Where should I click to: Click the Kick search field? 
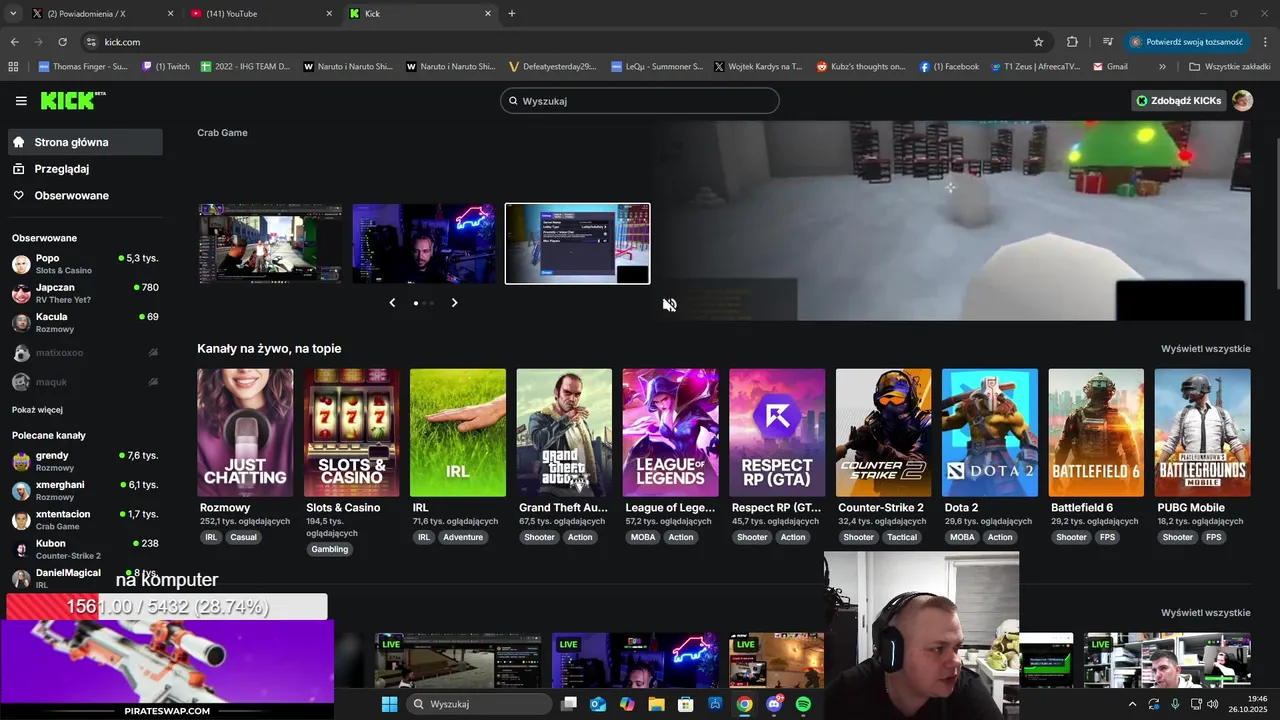(640, 100)
